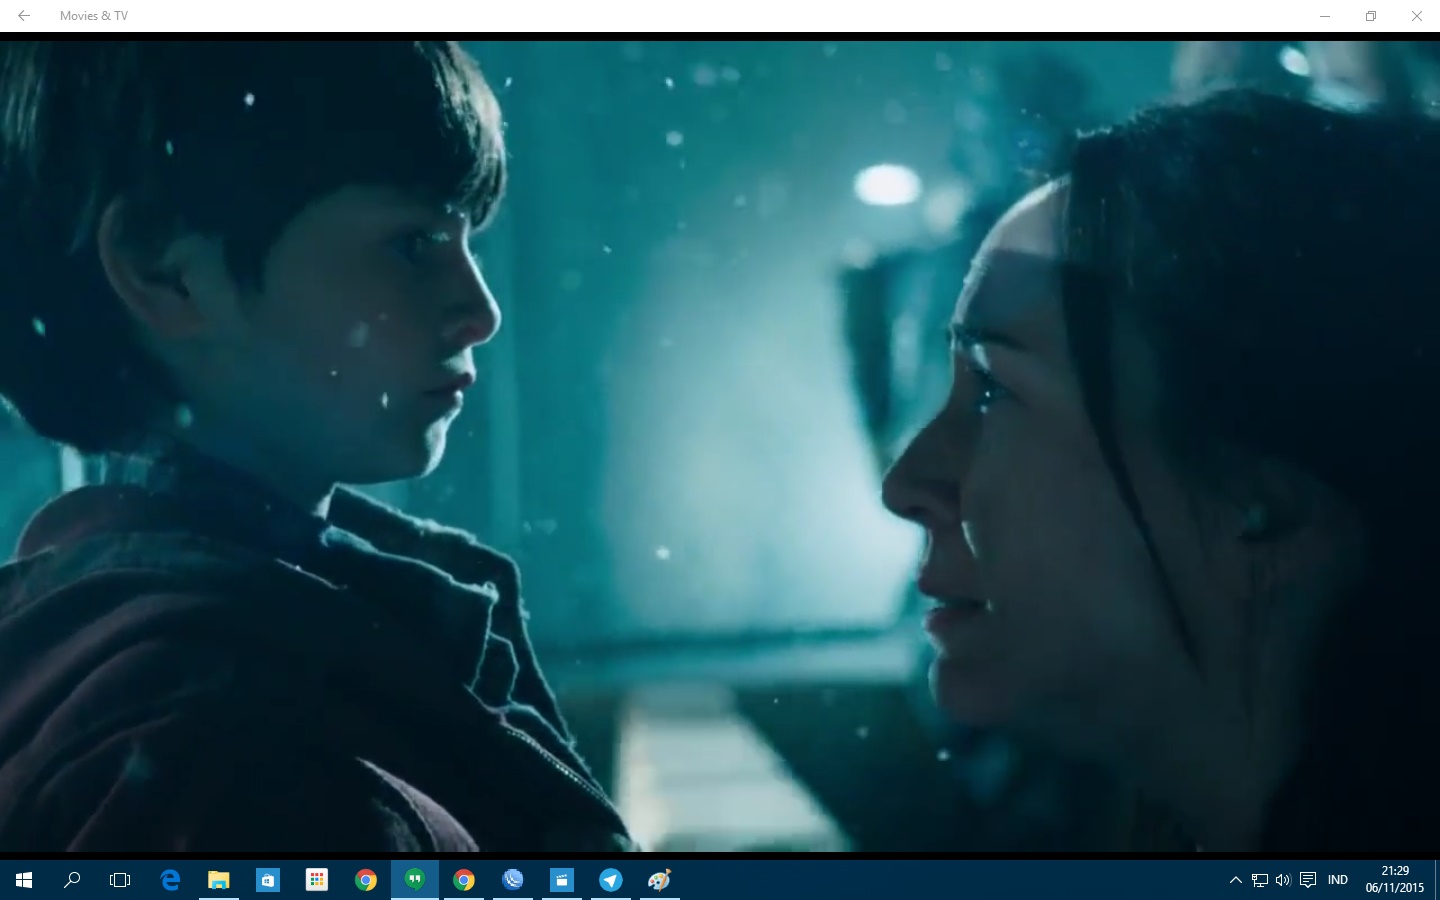The height and width of the screenshot is (900, 1440).
Task: Open taskbar search magnifier
Action: tap(72, 880)
